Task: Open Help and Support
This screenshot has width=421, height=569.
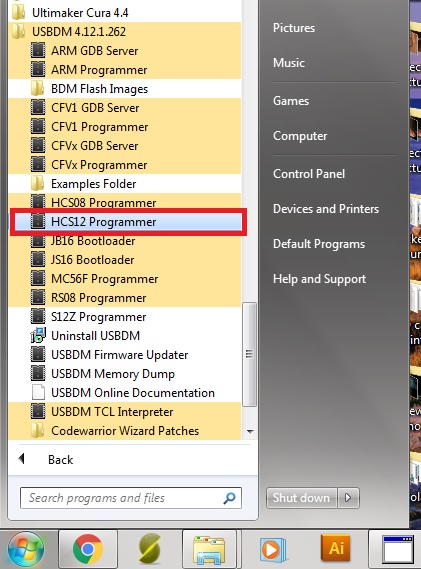Action: click(319, 279)
